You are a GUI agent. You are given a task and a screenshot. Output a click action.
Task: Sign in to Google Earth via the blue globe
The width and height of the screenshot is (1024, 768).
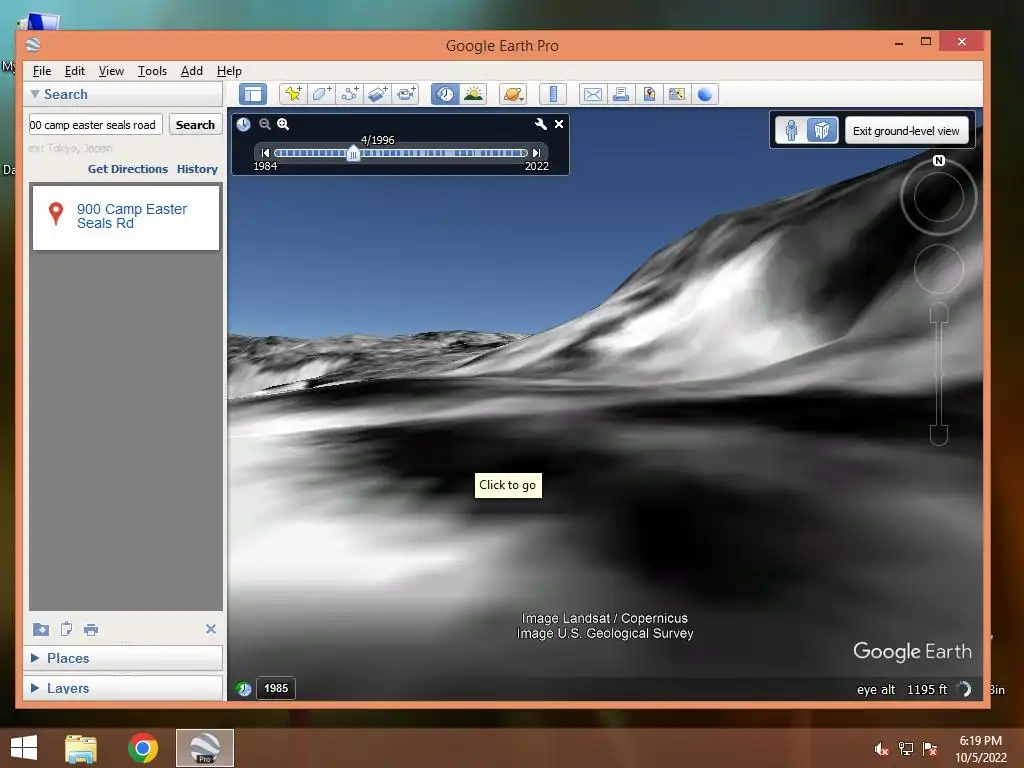(x=705, y=94)
